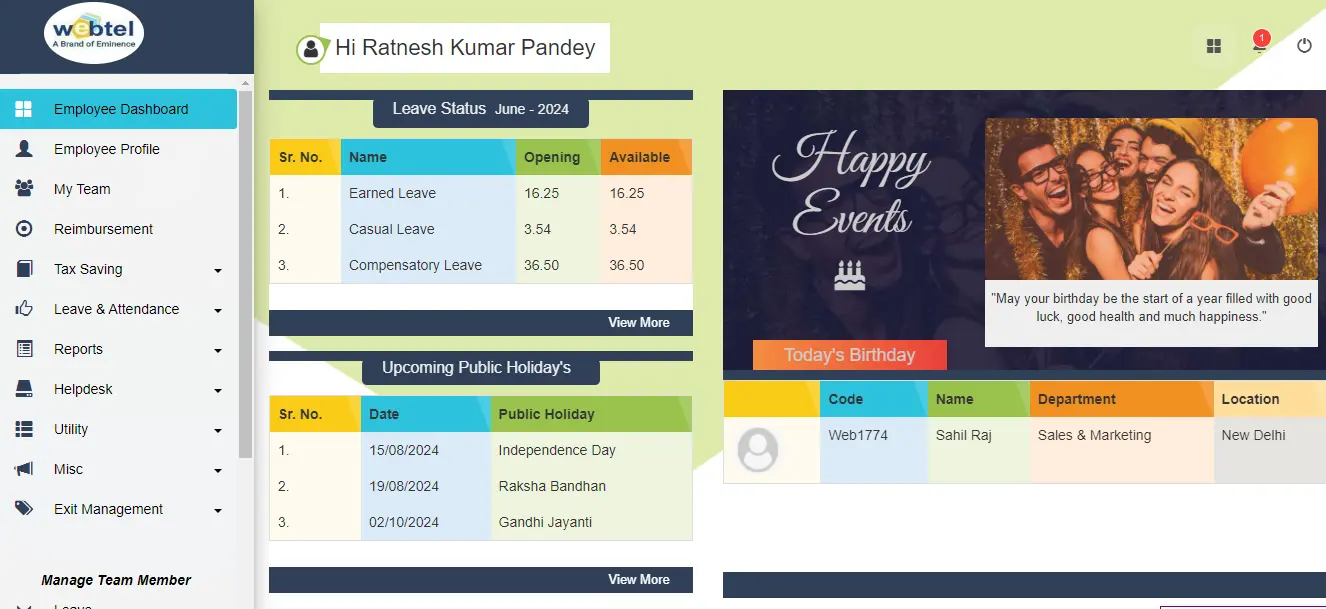Viewport: 1326px width, 609px height.
Task: Click date 15/08/2024
Action: coord(404,450)
